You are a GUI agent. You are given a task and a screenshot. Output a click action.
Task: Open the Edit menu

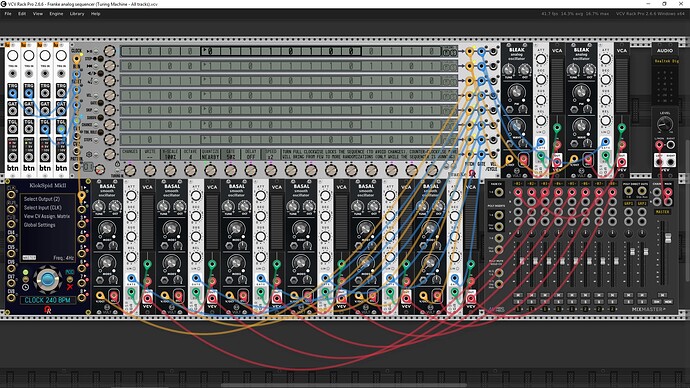pyautogui.click(x=22, y=14)
